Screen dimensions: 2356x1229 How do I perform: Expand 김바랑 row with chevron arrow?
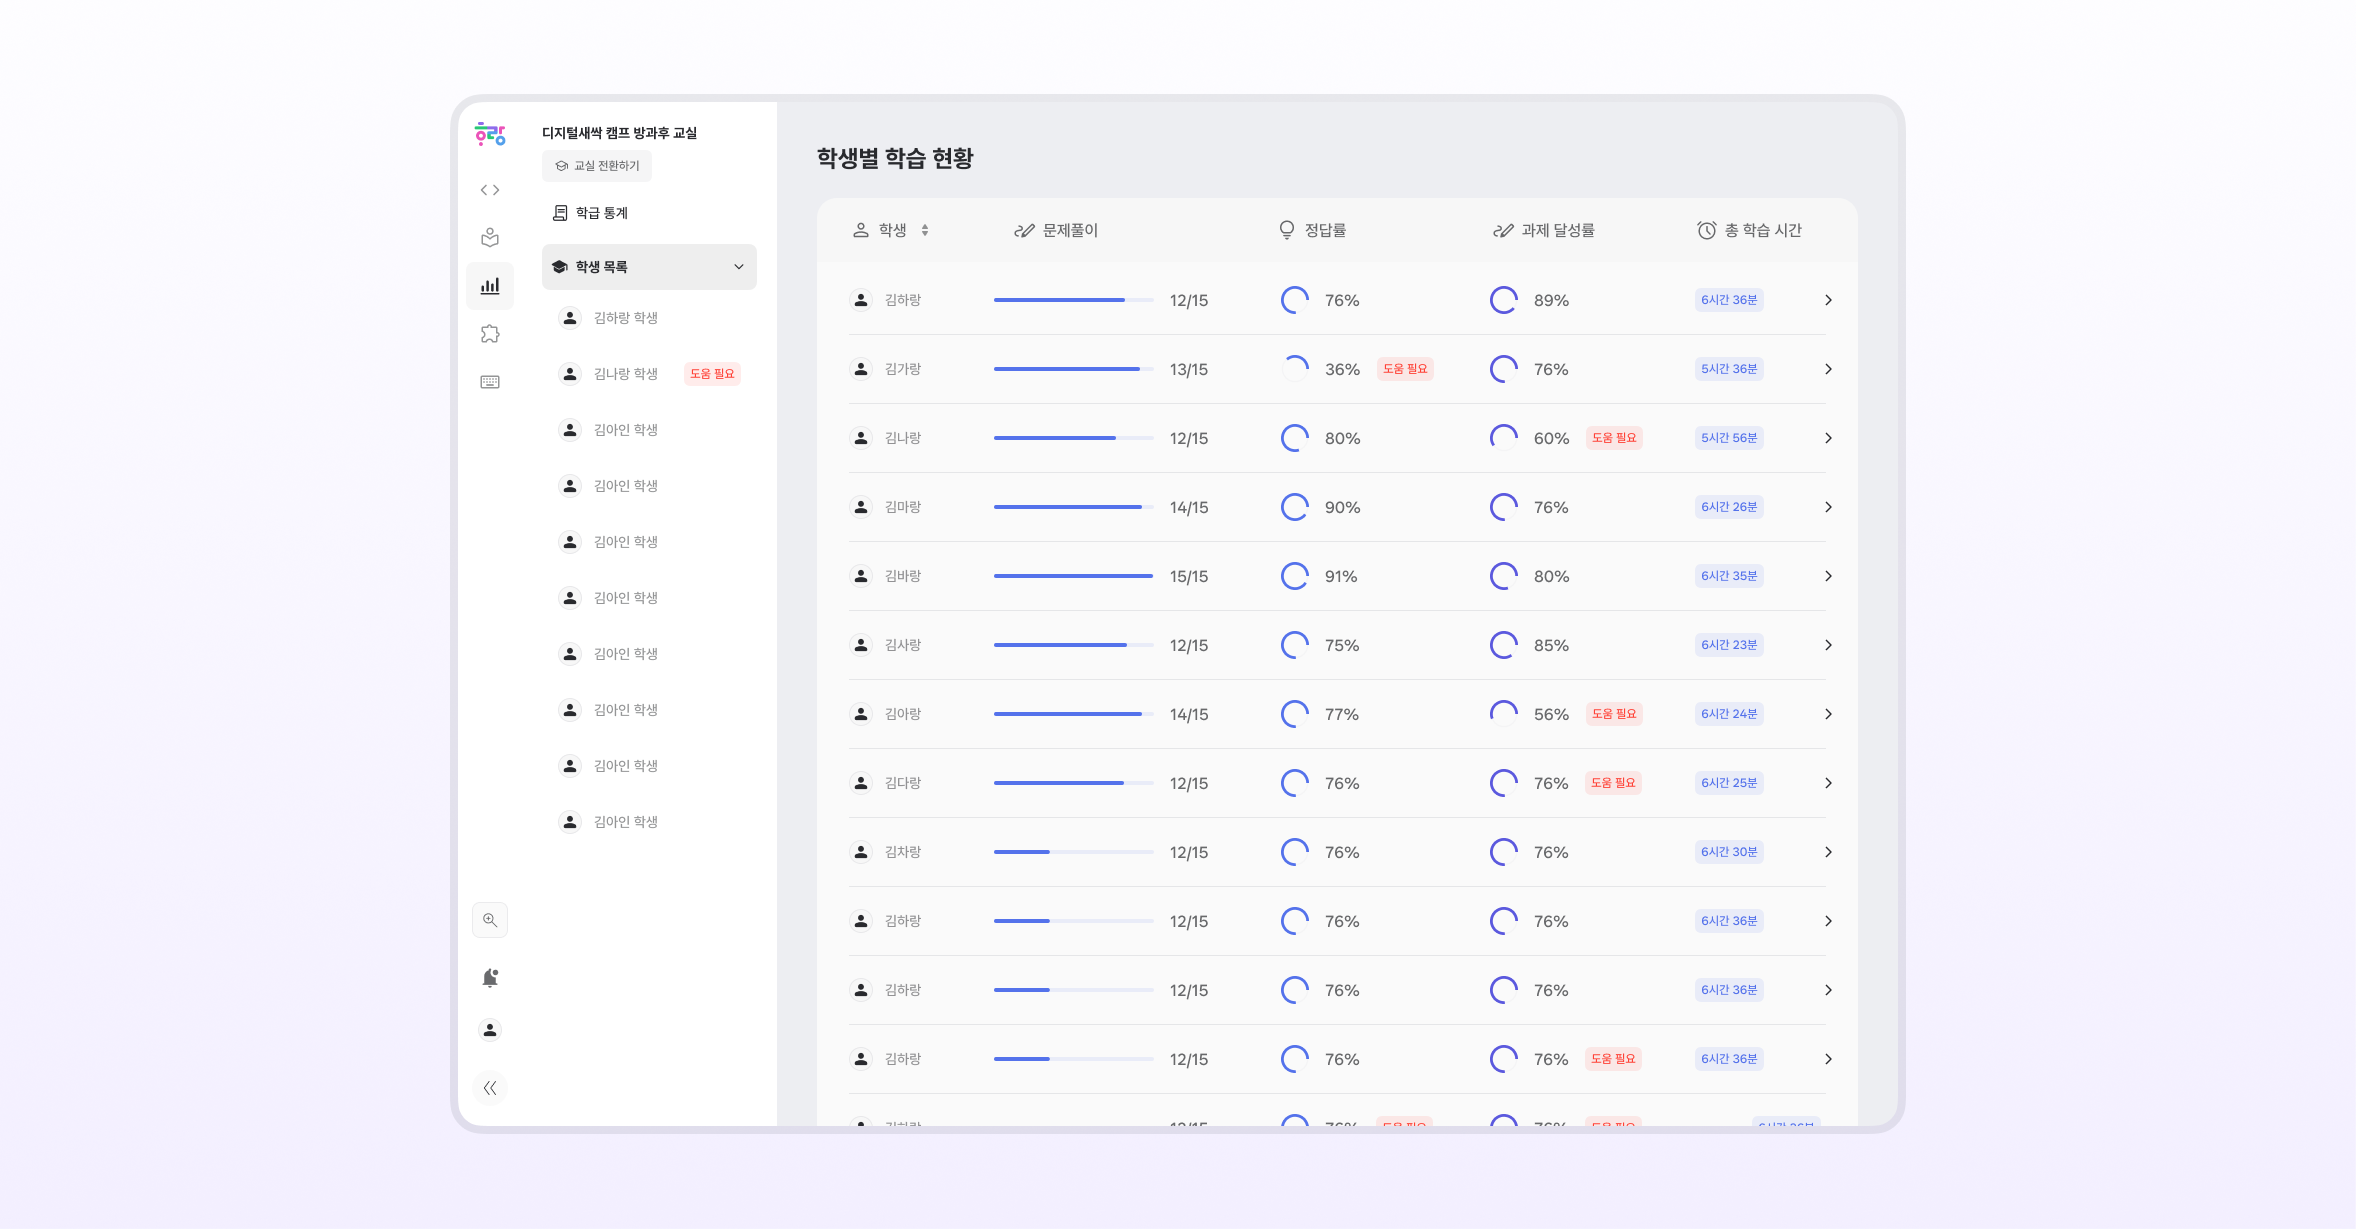pos(1828,576)
